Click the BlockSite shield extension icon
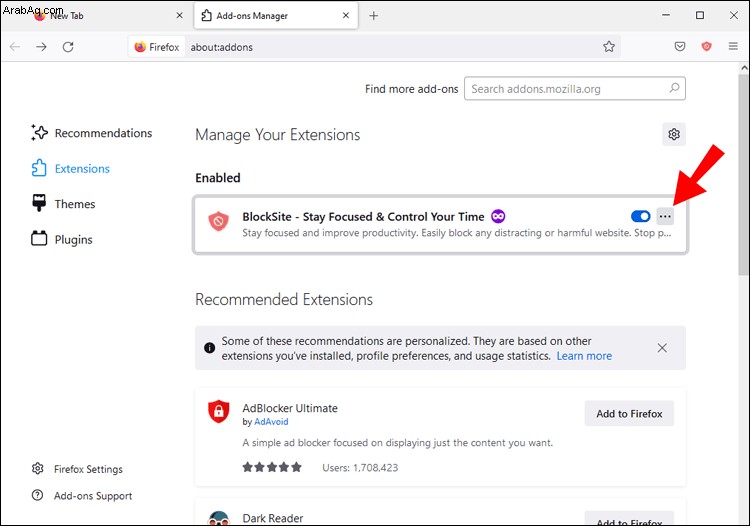 coord(219,221)
